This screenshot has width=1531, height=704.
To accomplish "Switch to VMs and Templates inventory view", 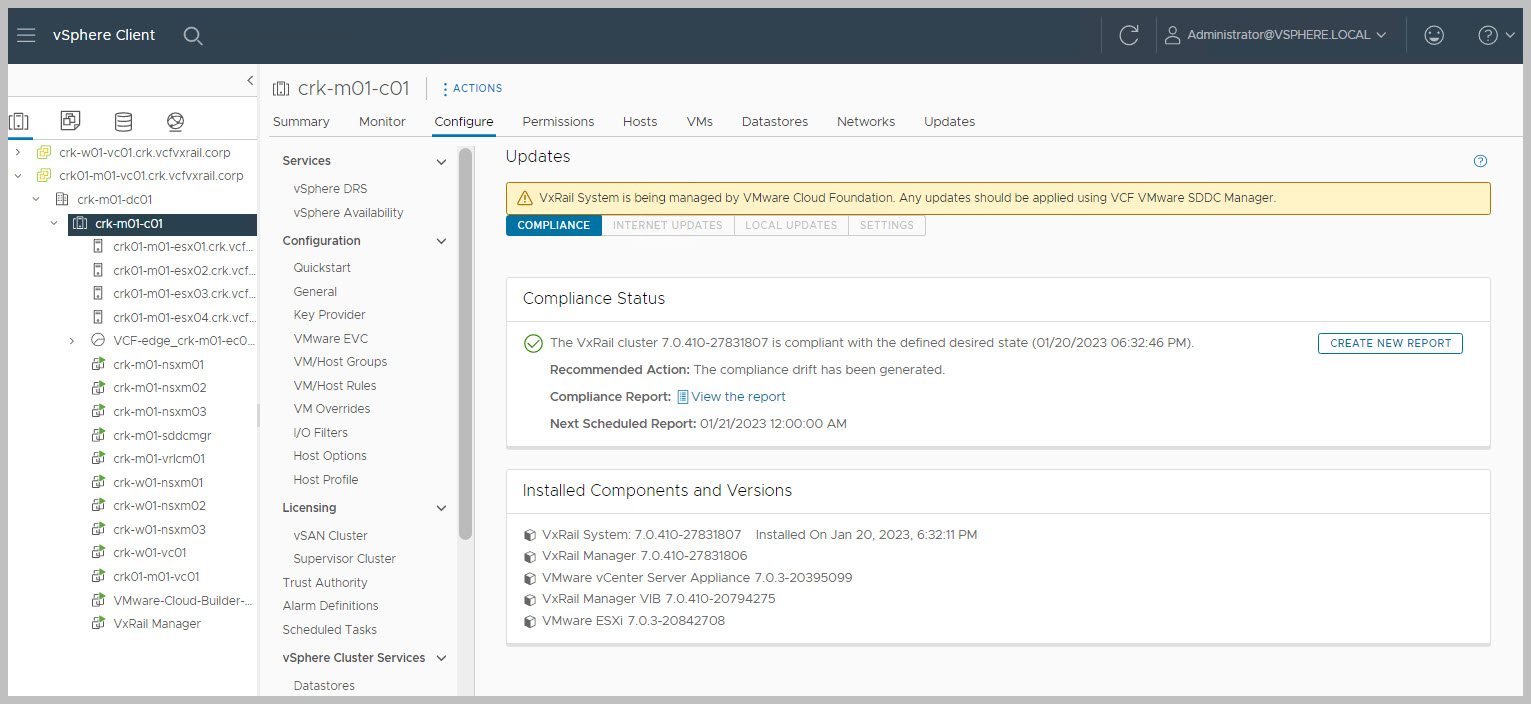I will [70, 121].
